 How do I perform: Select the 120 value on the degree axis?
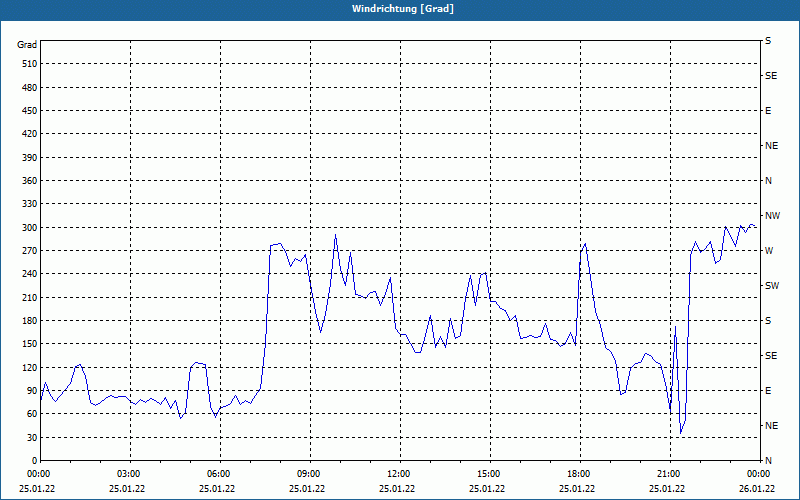[30, 367]
